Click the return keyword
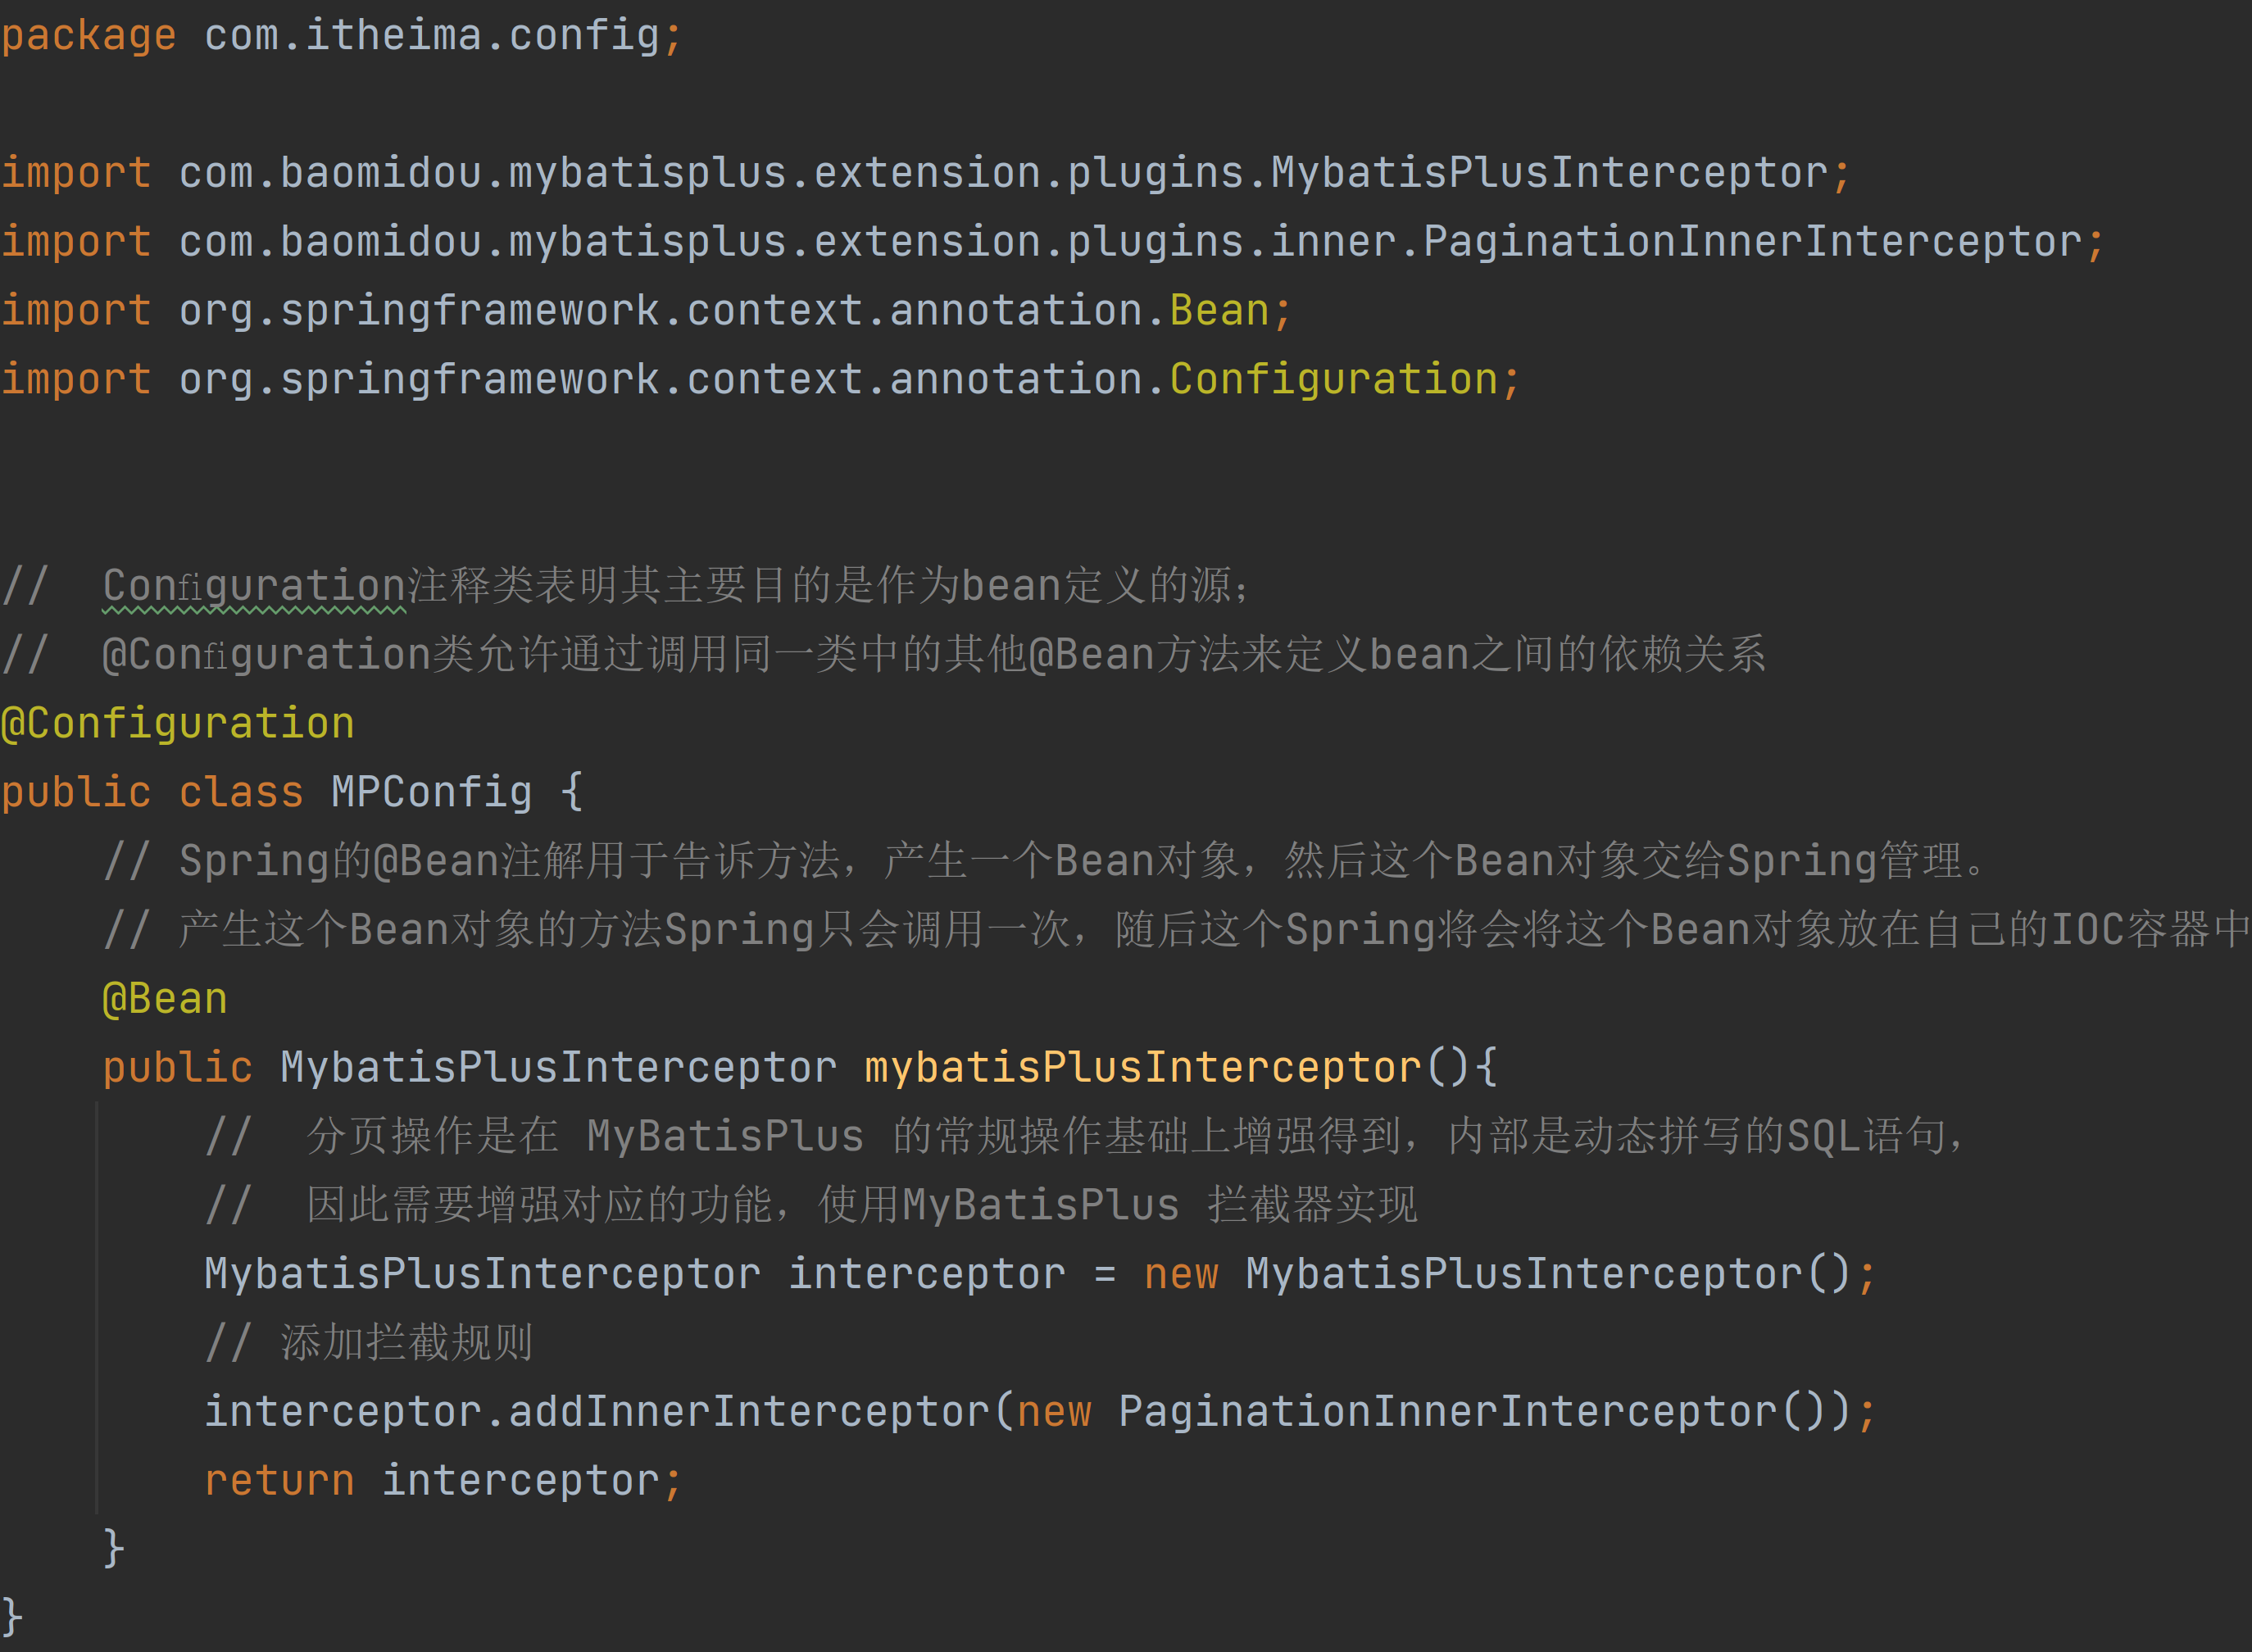 pyautogui.click(x=279, y=1481)
